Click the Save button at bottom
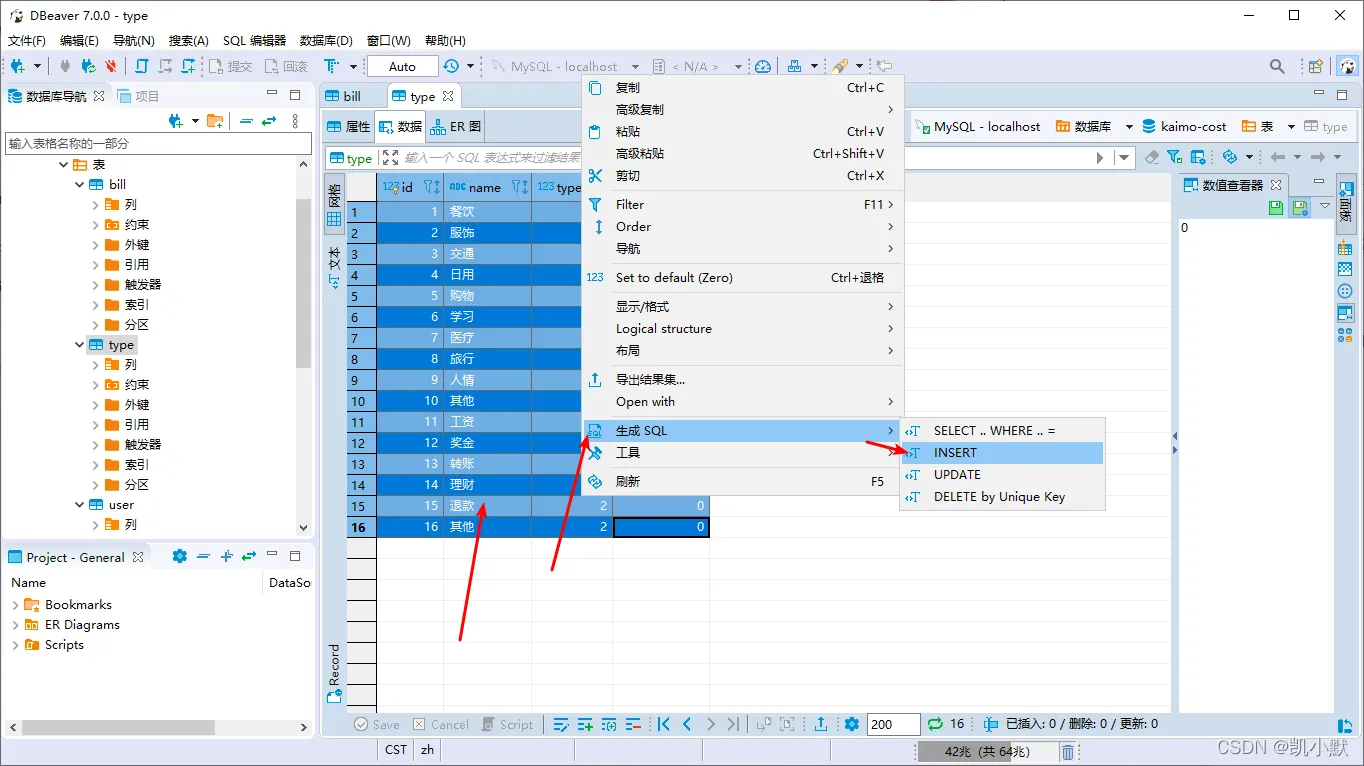This screenshot has width=1364, height=766. [377, 724]
